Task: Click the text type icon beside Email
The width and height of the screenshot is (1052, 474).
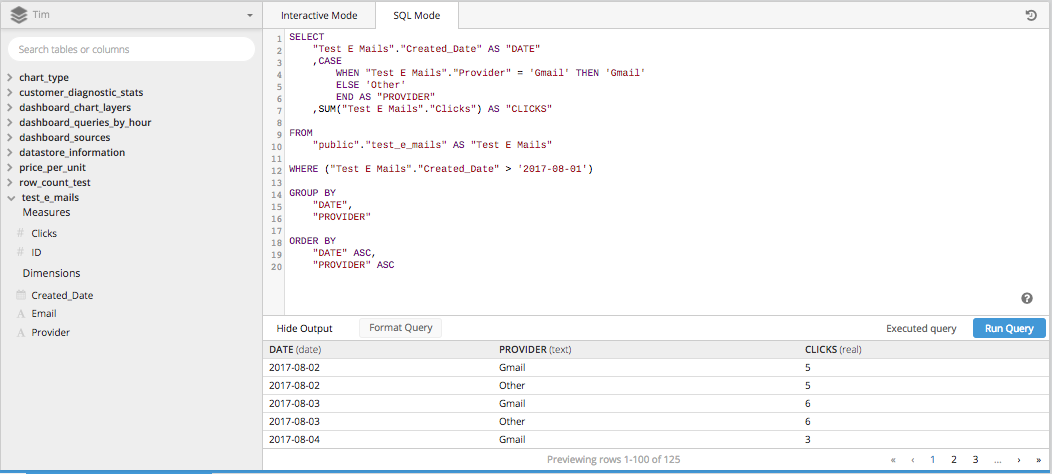Action: tap(20, 314)
